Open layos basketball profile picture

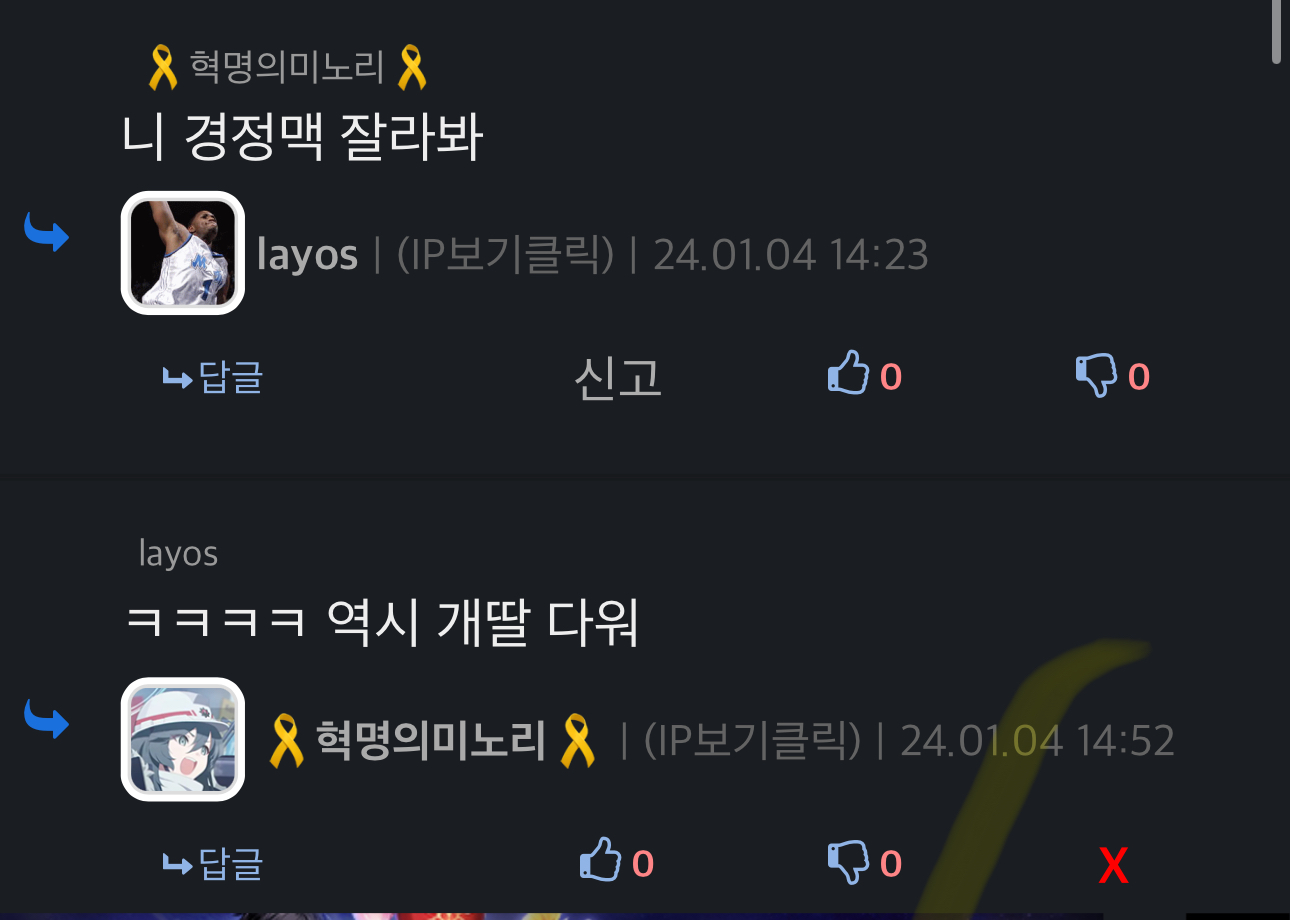[x=183, y=253]
